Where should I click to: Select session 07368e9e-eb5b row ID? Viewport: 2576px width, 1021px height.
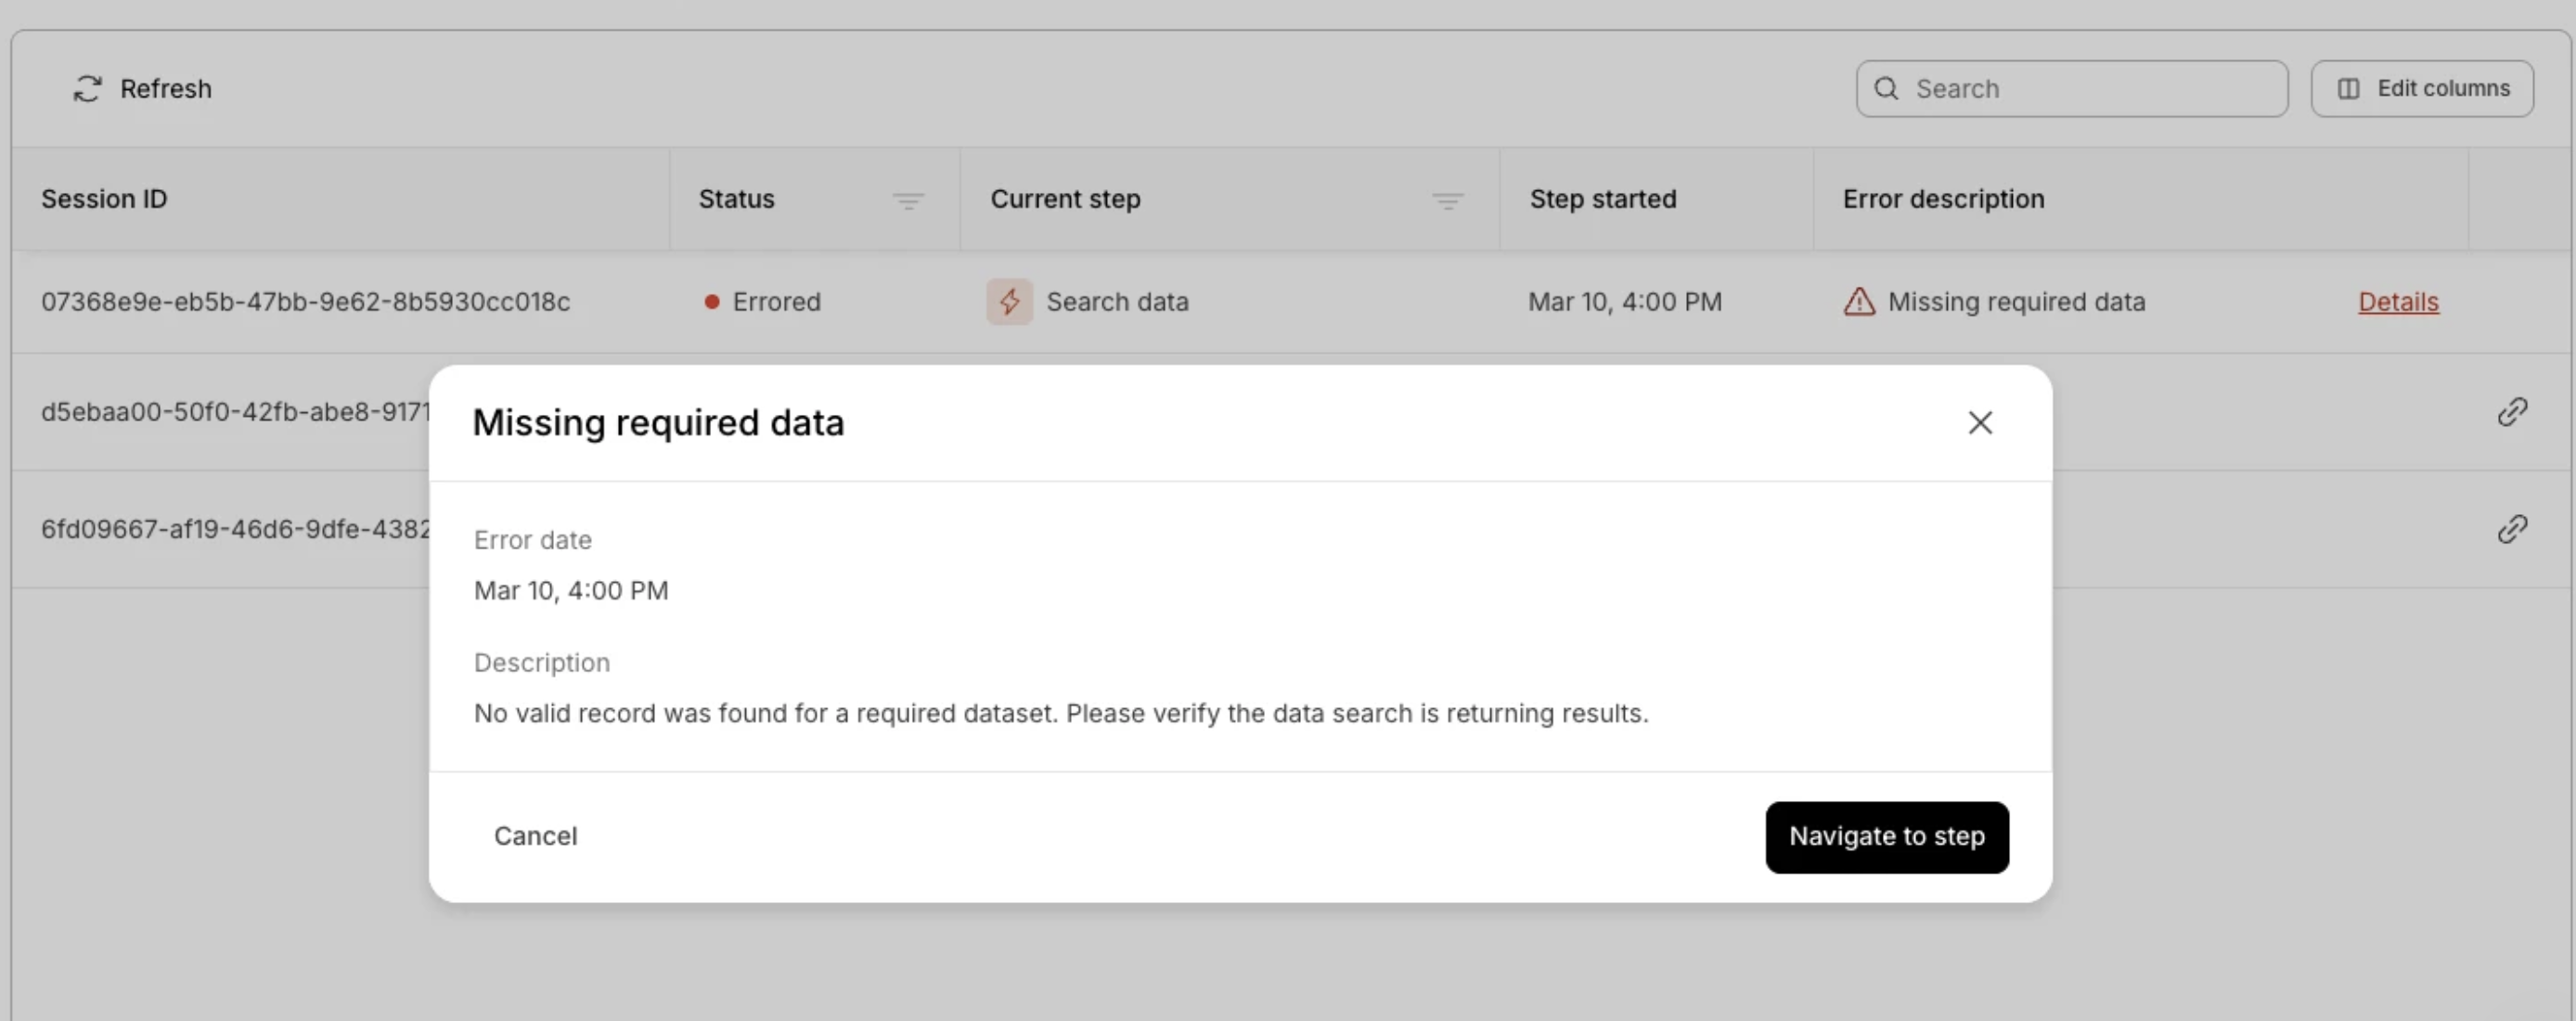point(305,302)
